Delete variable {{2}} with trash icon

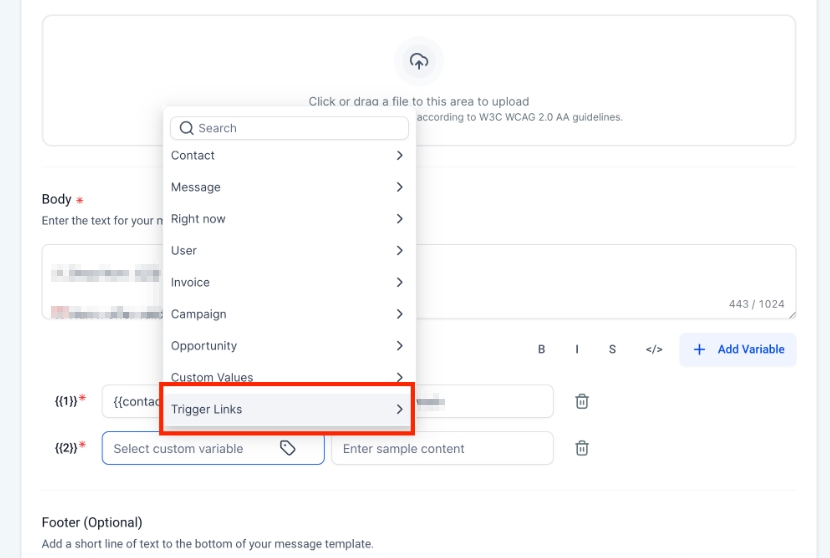click(x=582, y=448)
